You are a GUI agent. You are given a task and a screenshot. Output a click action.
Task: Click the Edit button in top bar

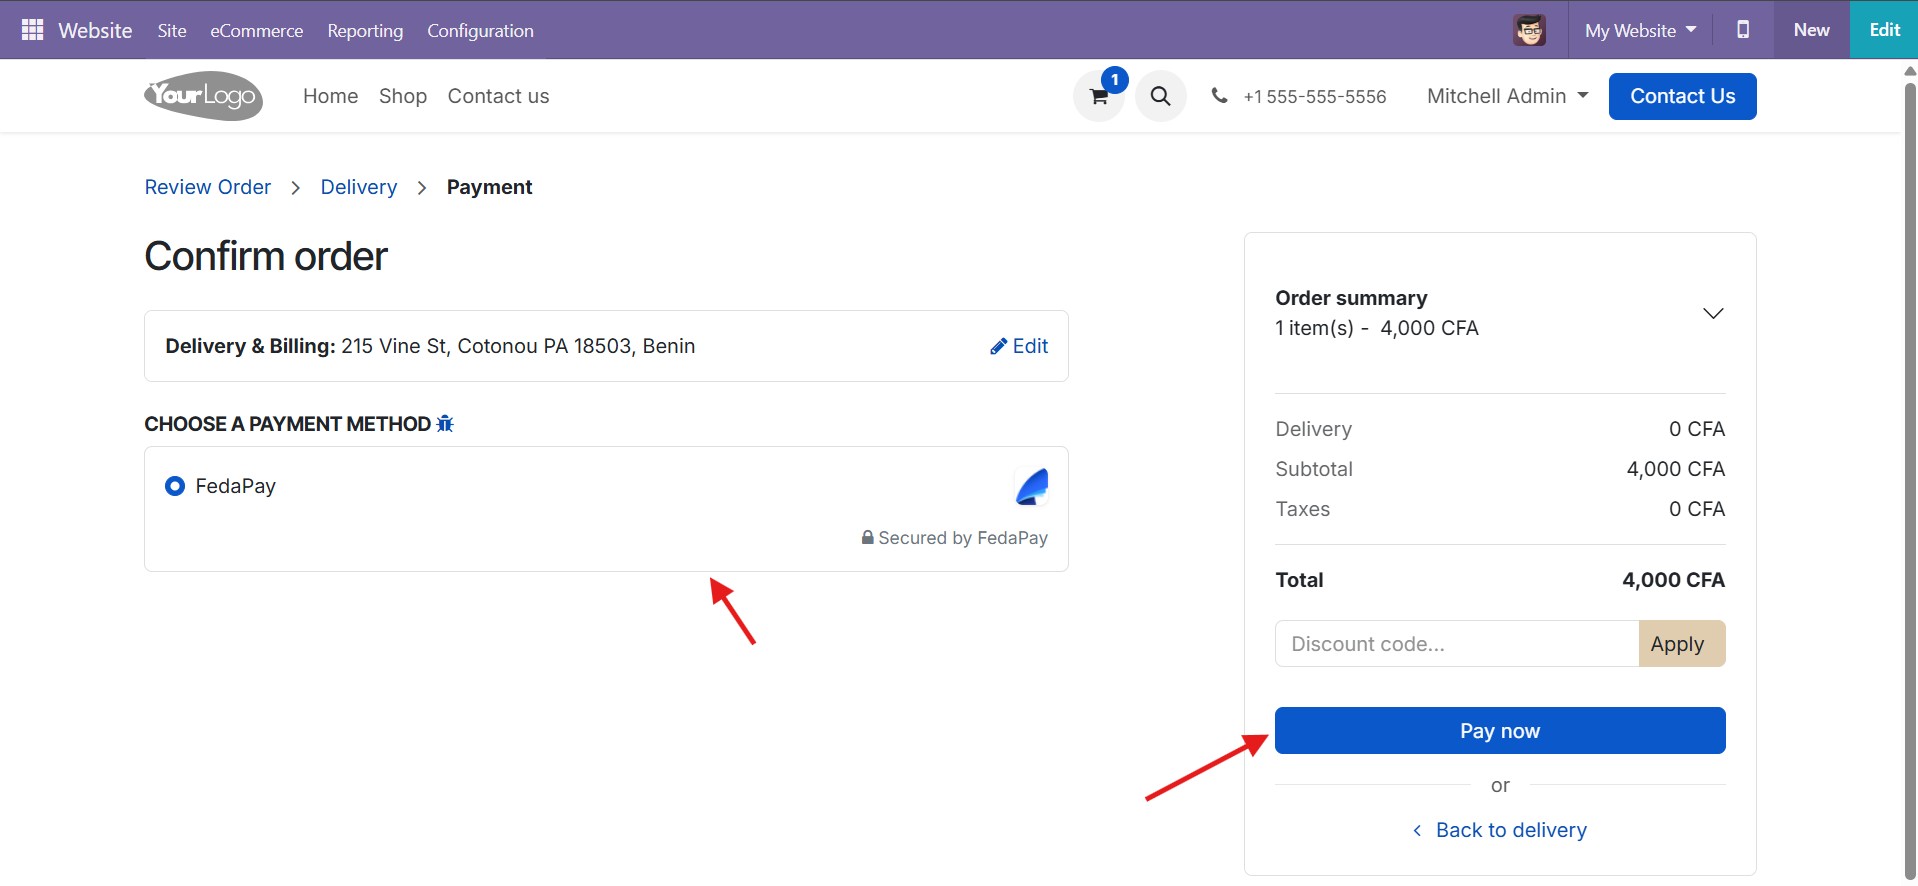coord(1884,30)
